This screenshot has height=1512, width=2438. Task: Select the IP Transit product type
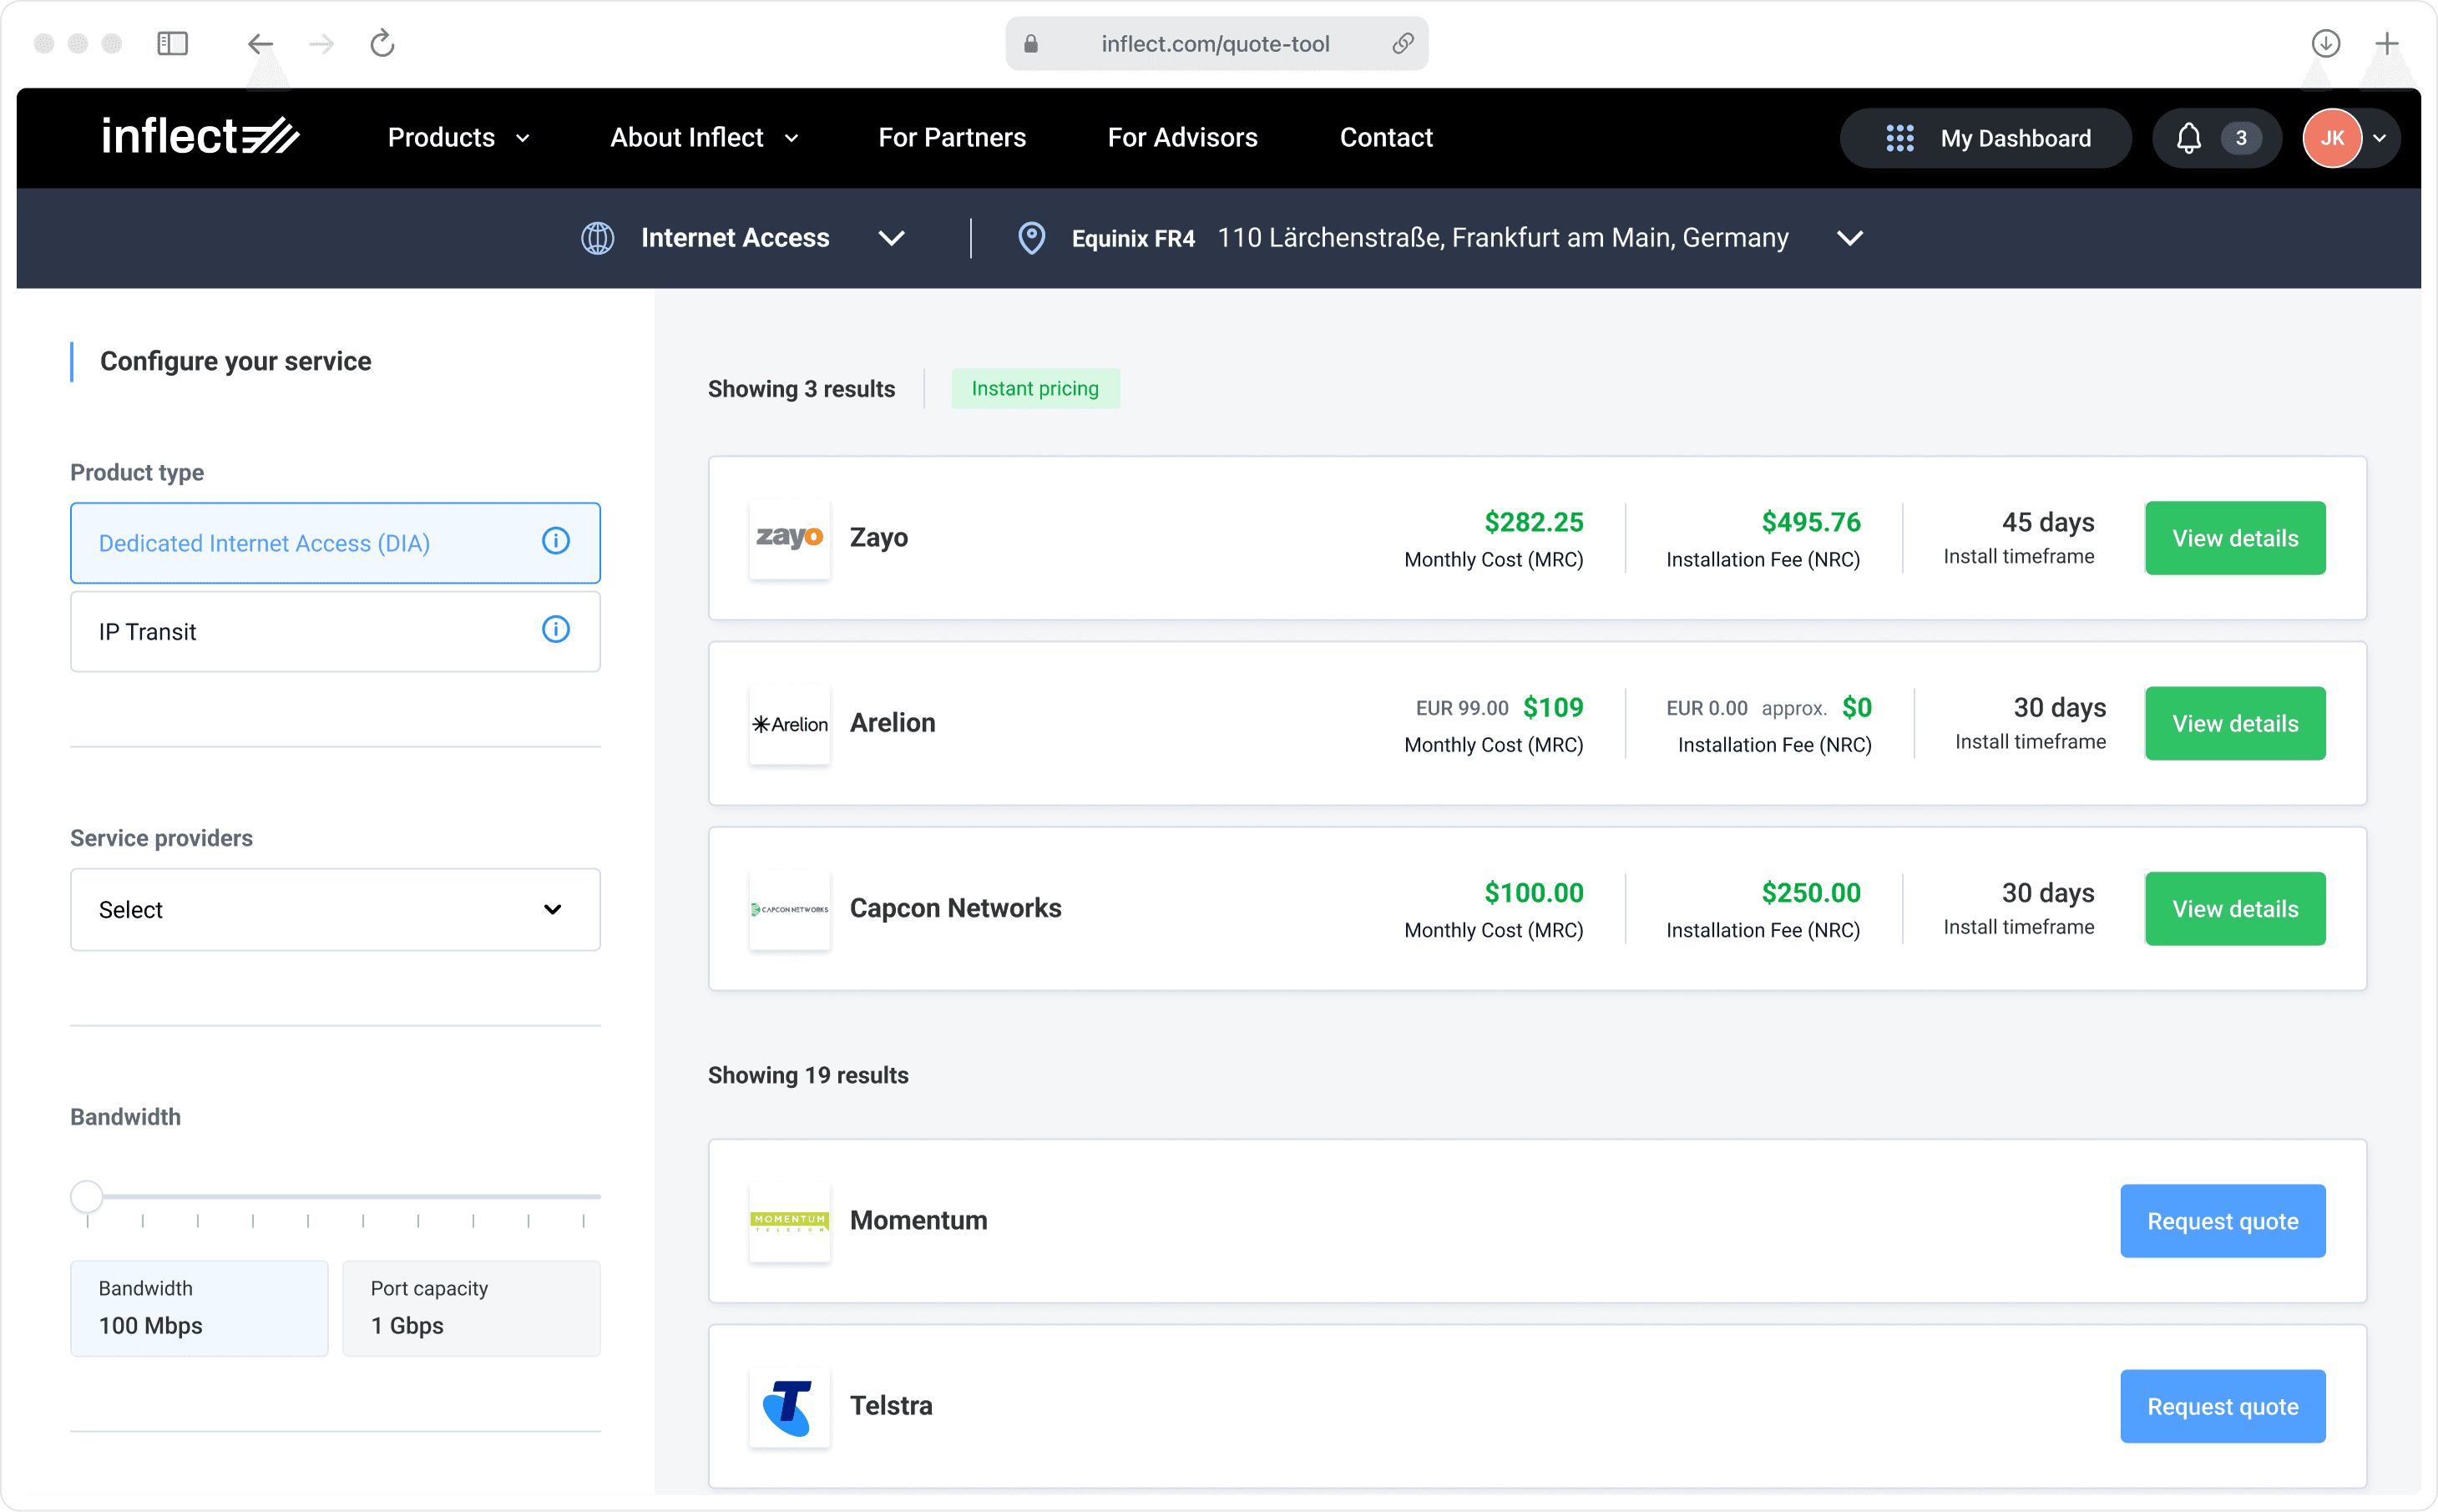[x=250, y=631]
